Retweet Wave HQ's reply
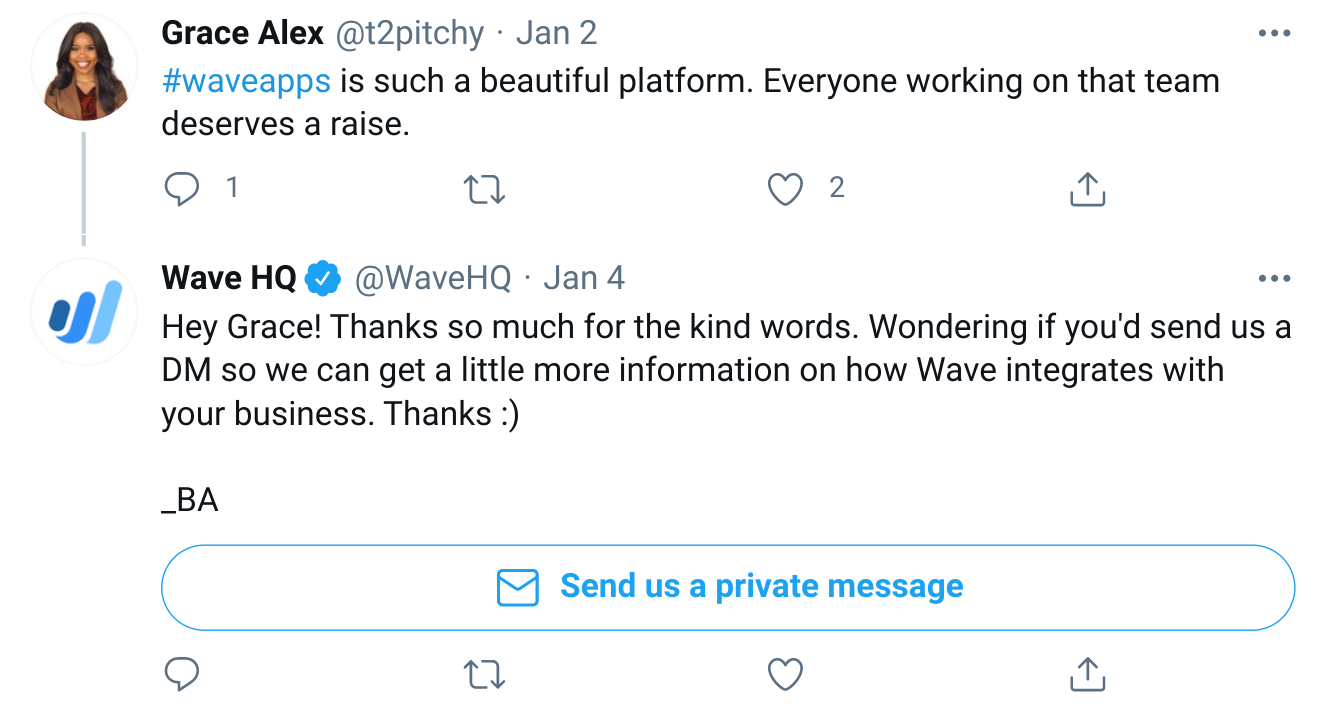This screenshot has width=1324, height=710. click(486, 675)
